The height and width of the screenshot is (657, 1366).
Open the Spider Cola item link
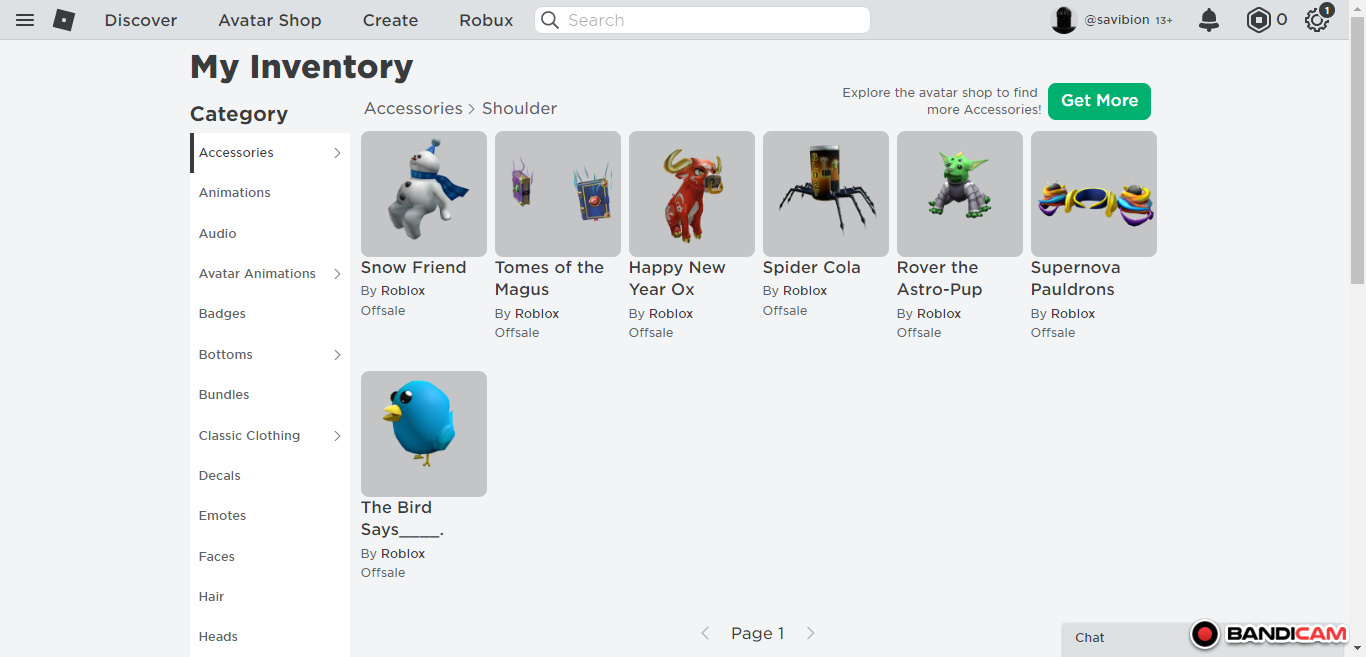coord(811,268)
